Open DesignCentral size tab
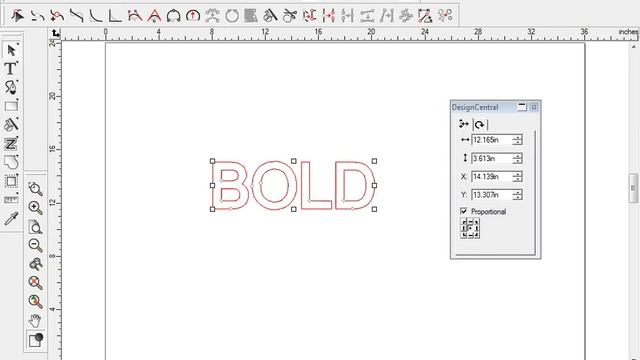Image resolution: width=640 pixels, height=360 pixels. 464,124
